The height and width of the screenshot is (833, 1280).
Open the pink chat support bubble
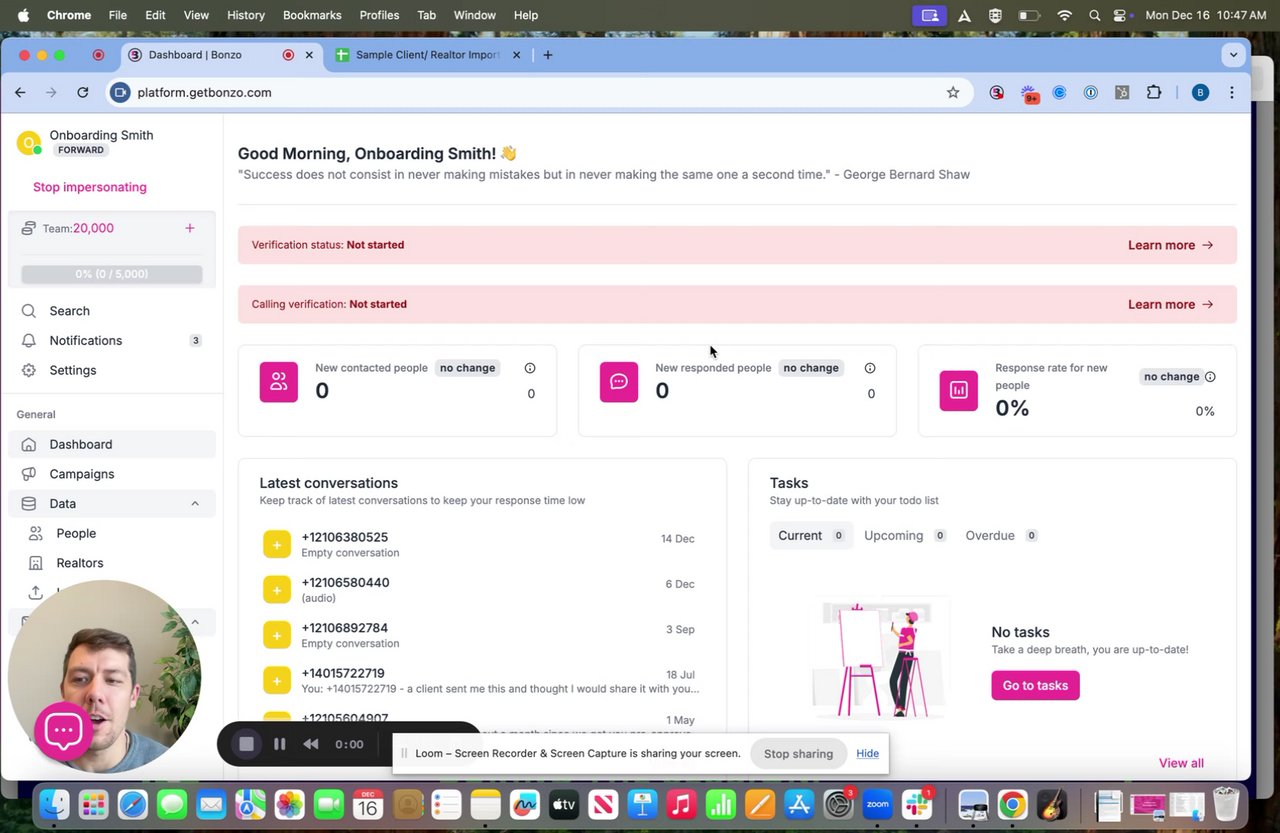63,731
